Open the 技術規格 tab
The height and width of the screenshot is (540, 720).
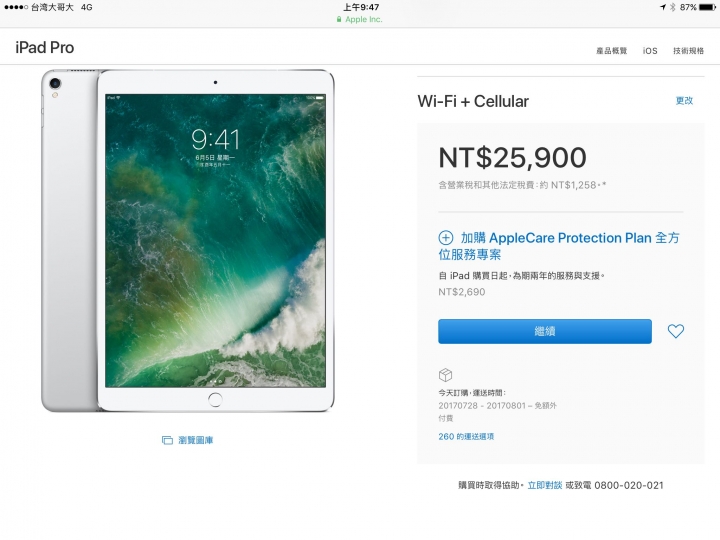click(x=688, y=51)
